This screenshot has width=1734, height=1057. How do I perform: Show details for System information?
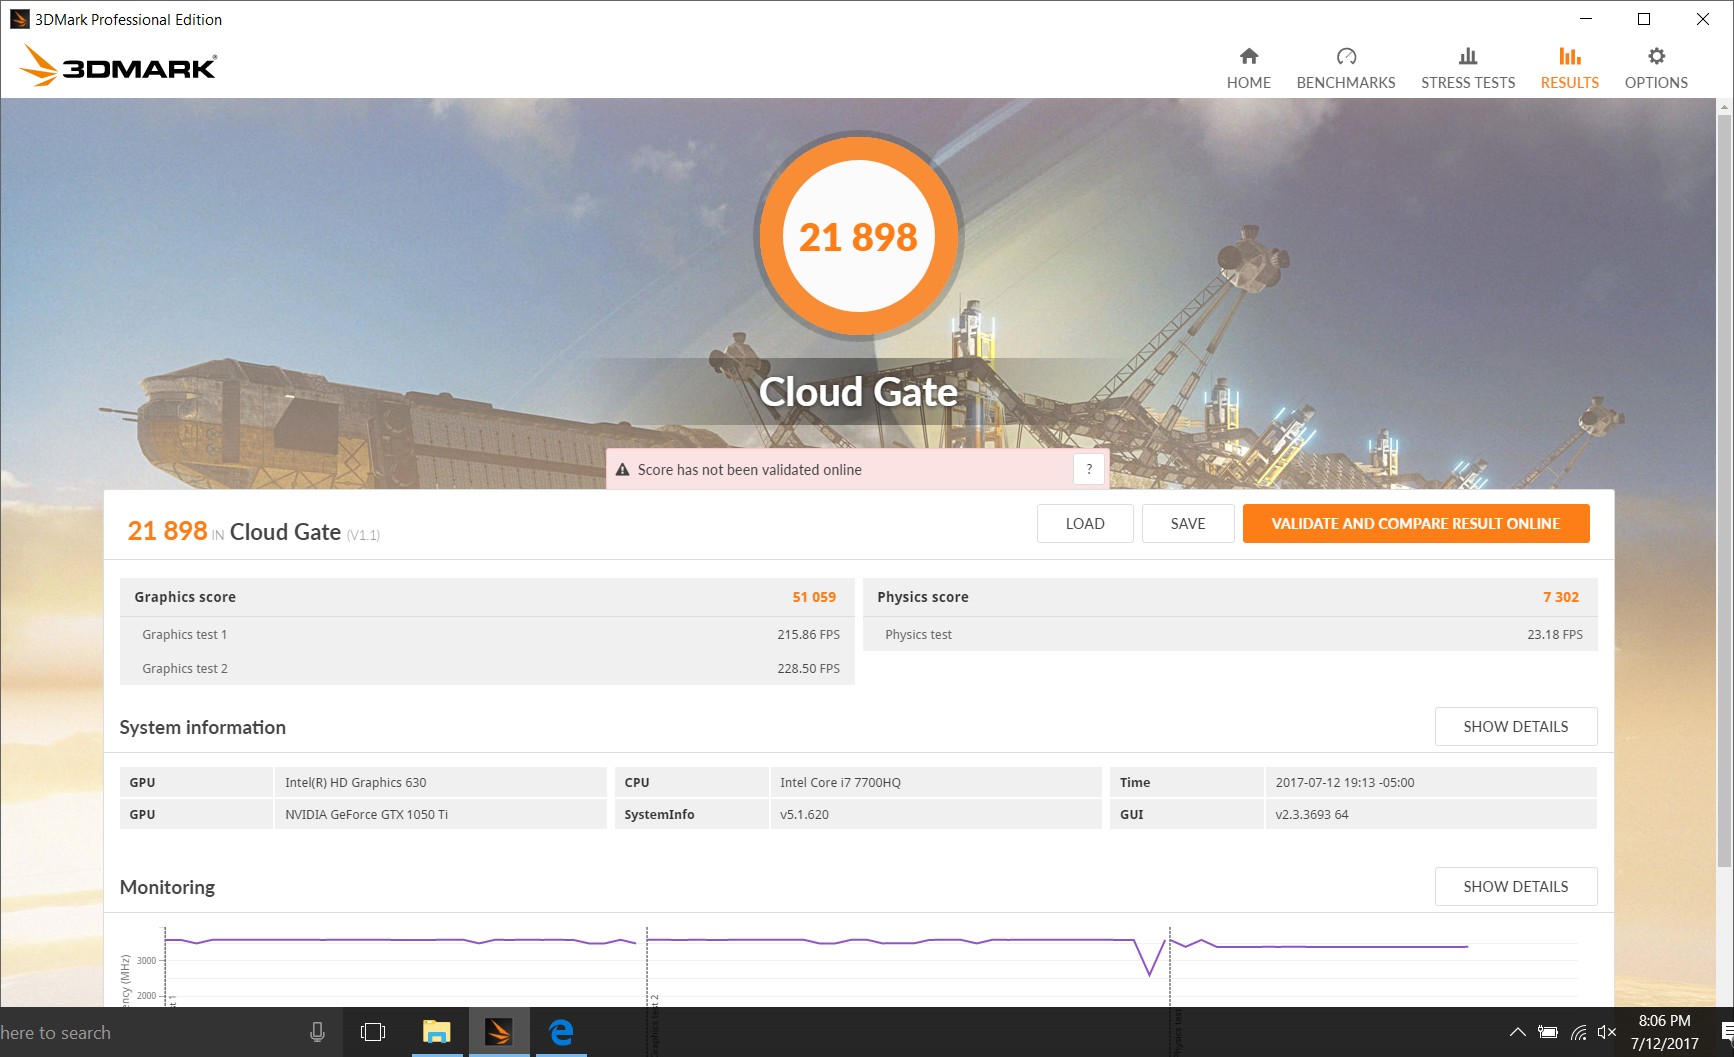(1515, 727)
